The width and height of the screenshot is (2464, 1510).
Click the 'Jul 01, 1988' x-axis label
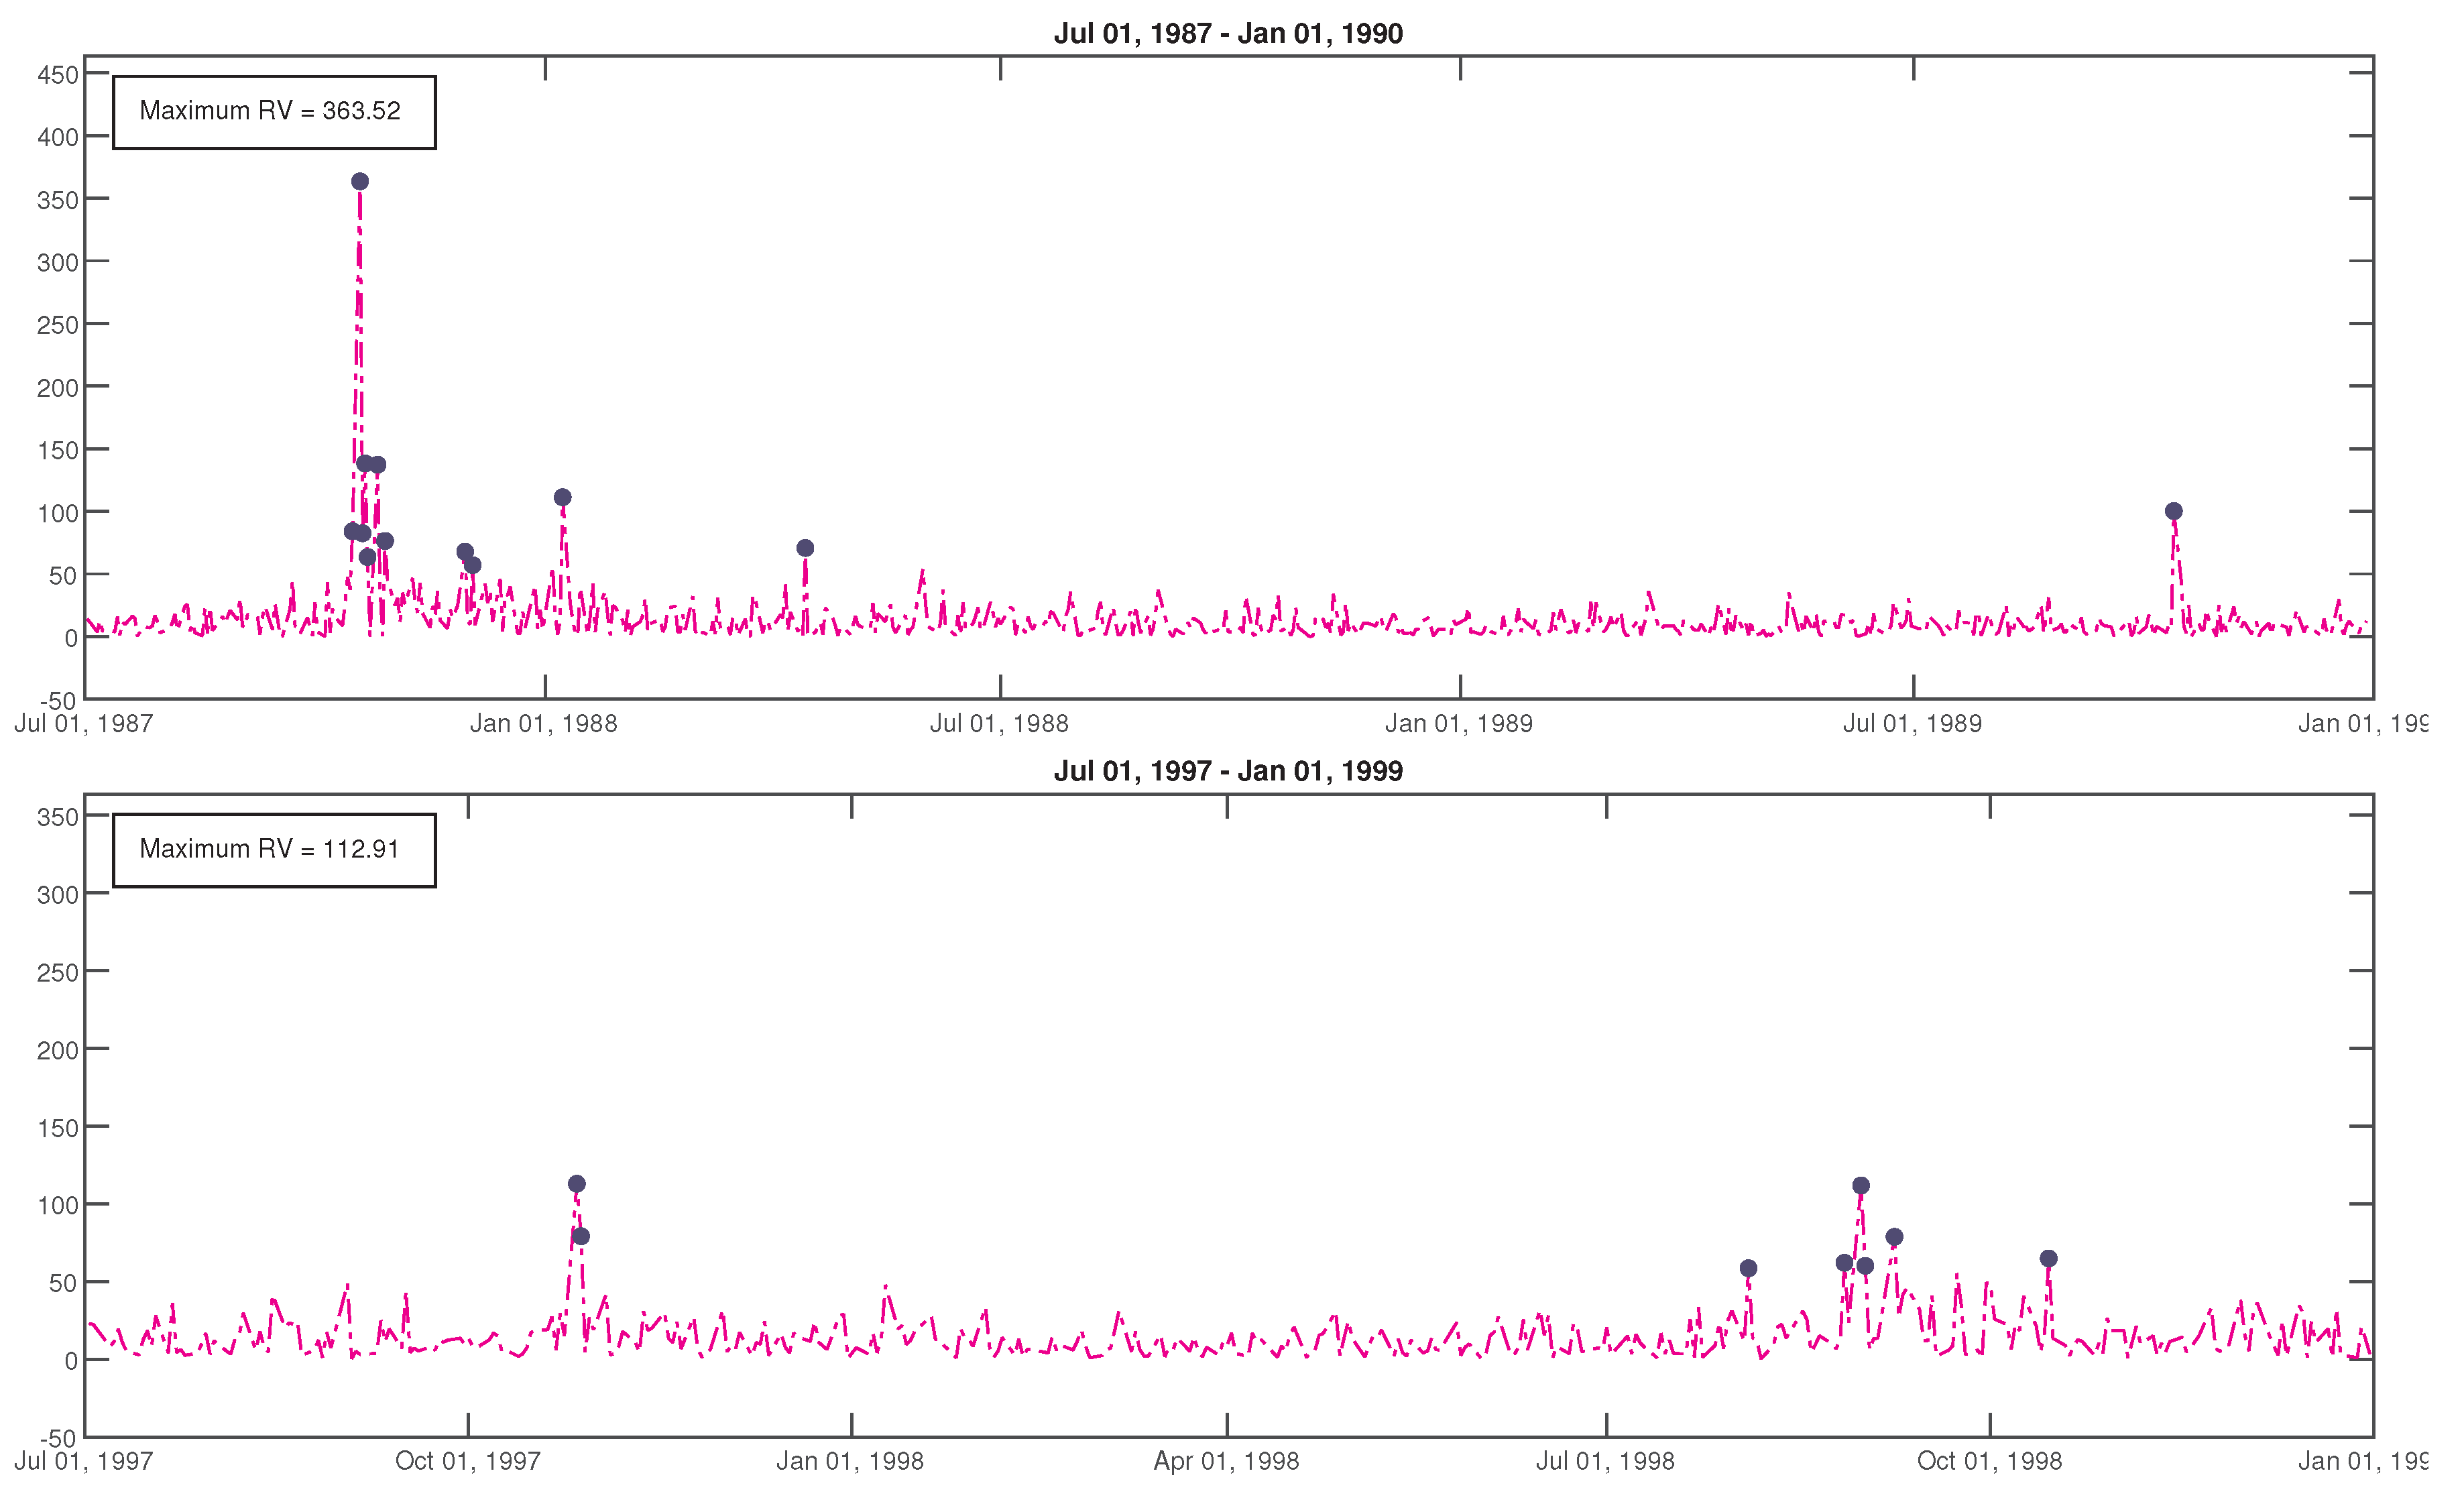point(999,724)
